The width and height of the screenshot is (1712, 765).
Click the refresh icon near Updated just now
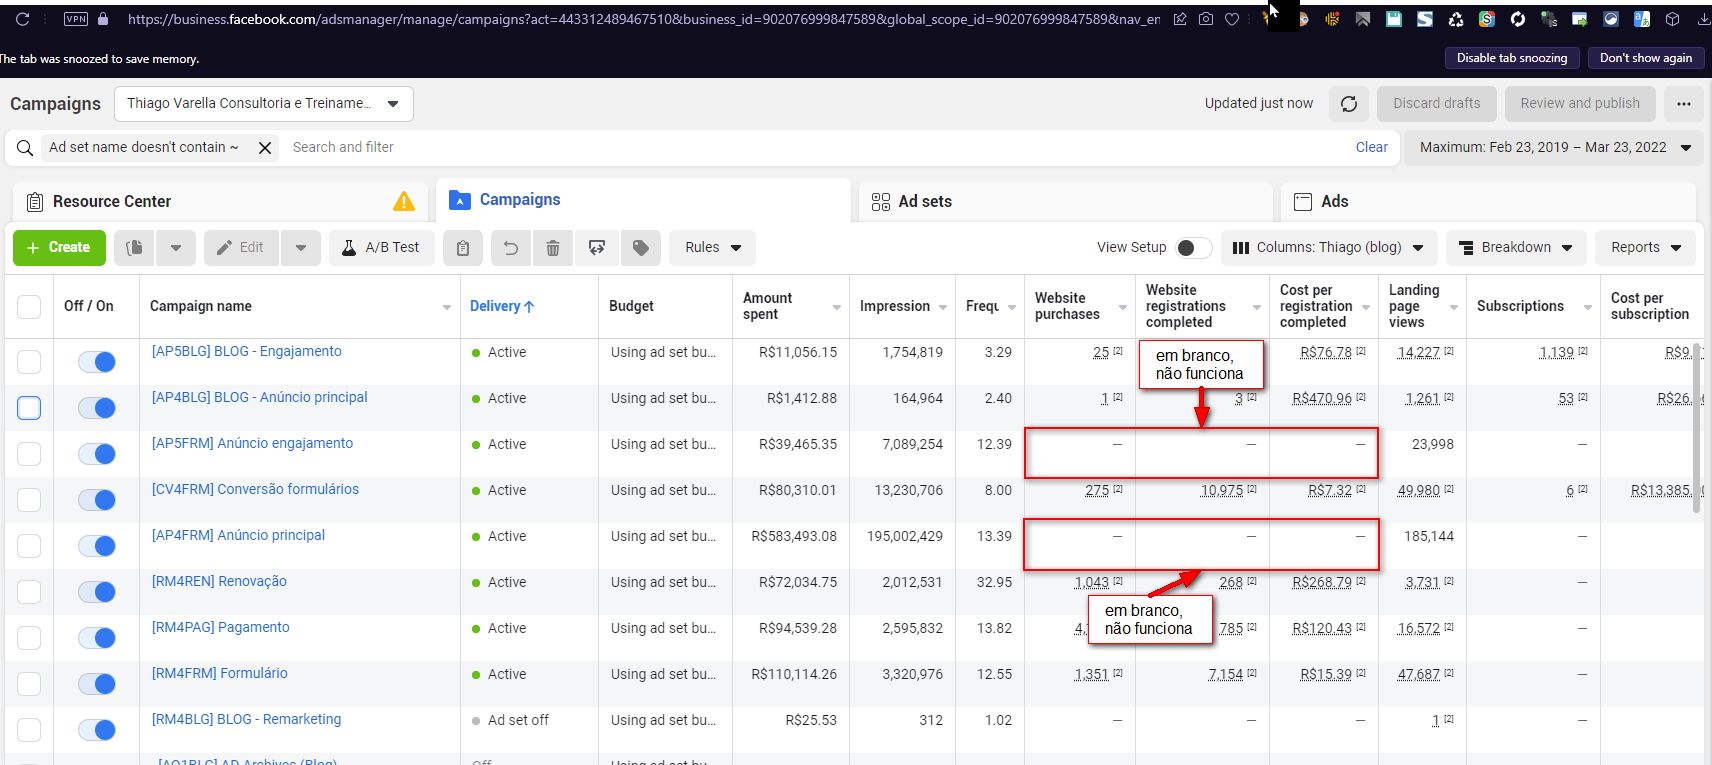pos(1349,104)
